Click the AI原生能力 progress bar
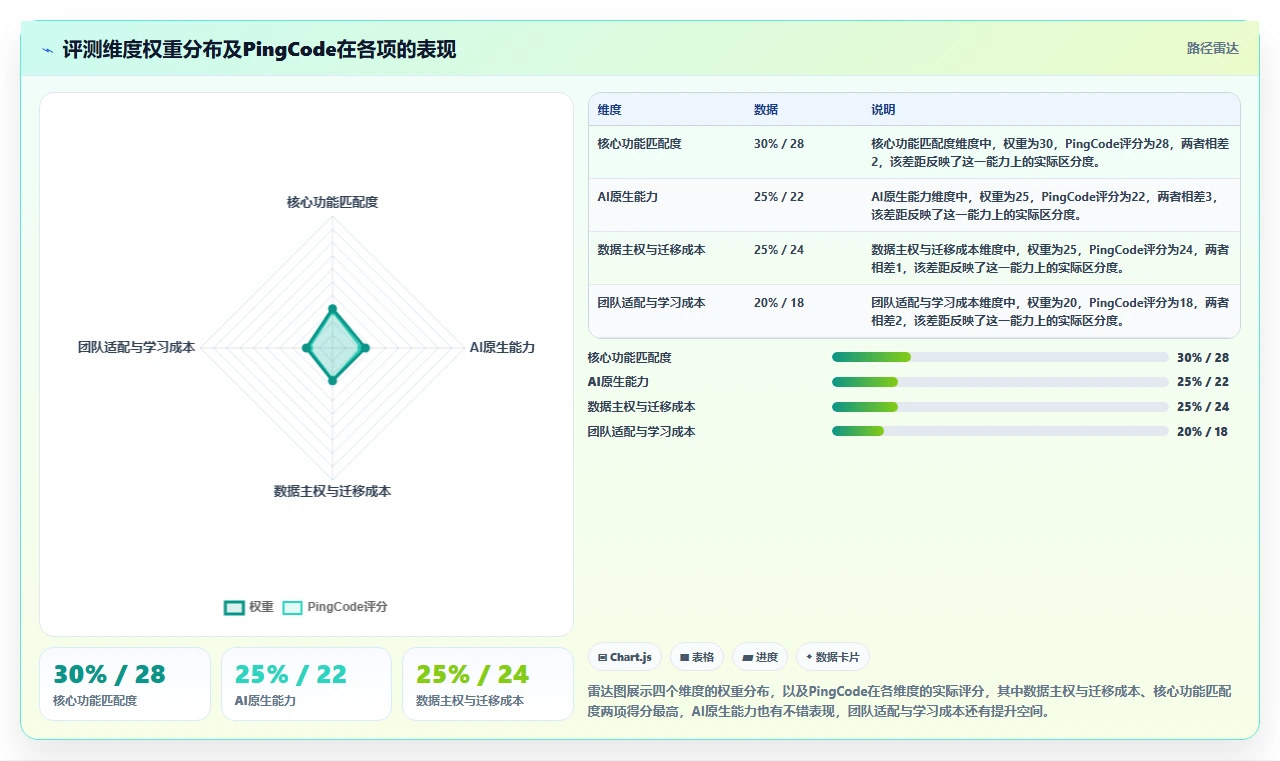1280x761 pixels. point(1000,382)
